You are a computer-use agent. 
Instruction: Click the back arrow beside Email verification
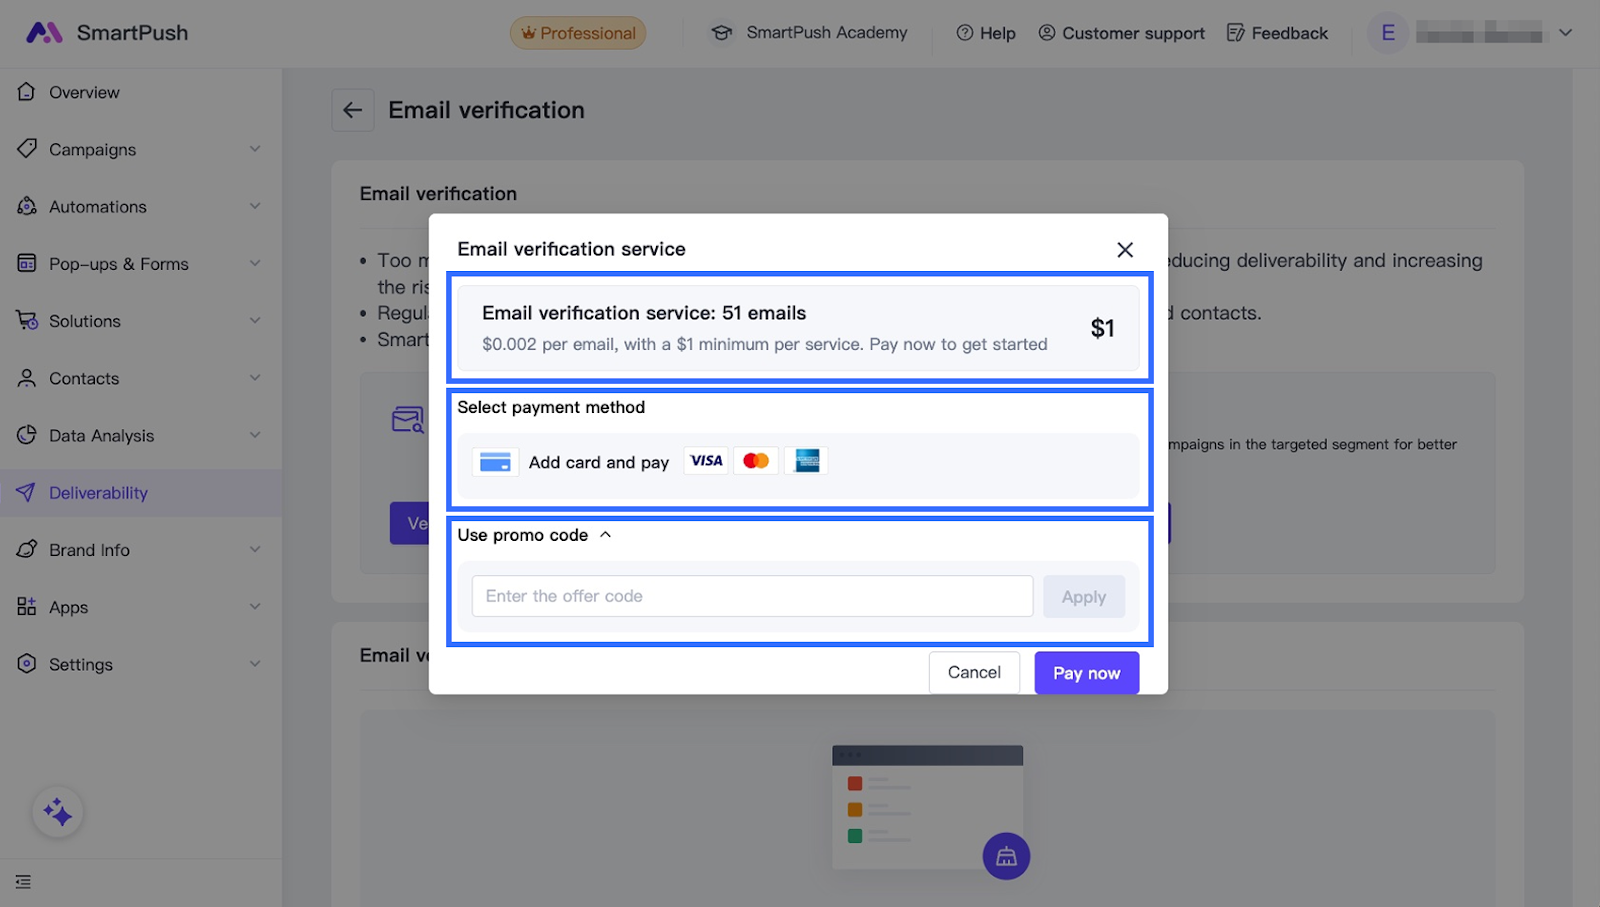pyautogui.click(x=353, y=110)
